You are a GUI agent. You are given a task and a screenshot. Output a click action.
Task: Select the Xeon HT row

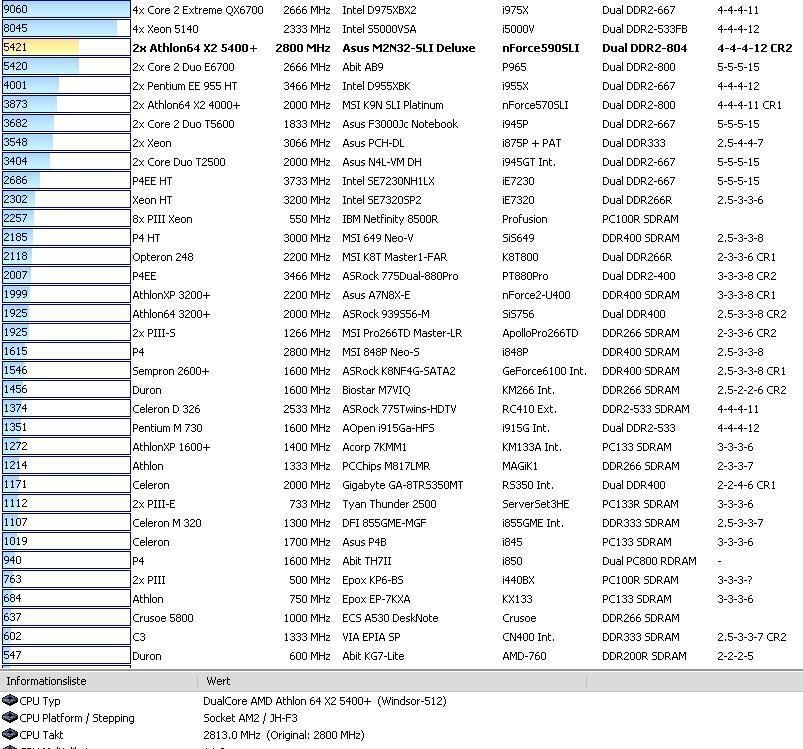[402, 200]
